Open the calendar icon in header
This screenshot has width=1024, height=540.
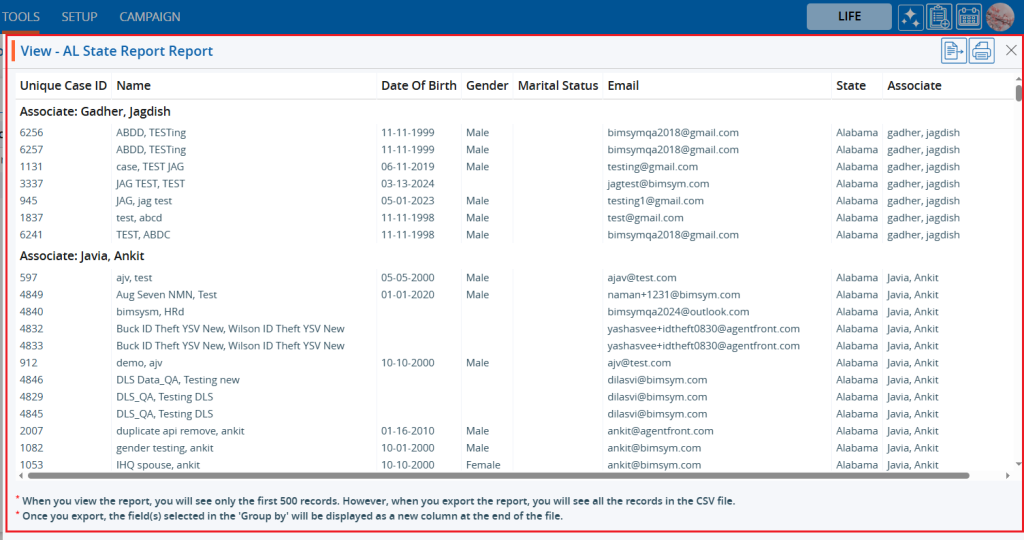[969, 17]
